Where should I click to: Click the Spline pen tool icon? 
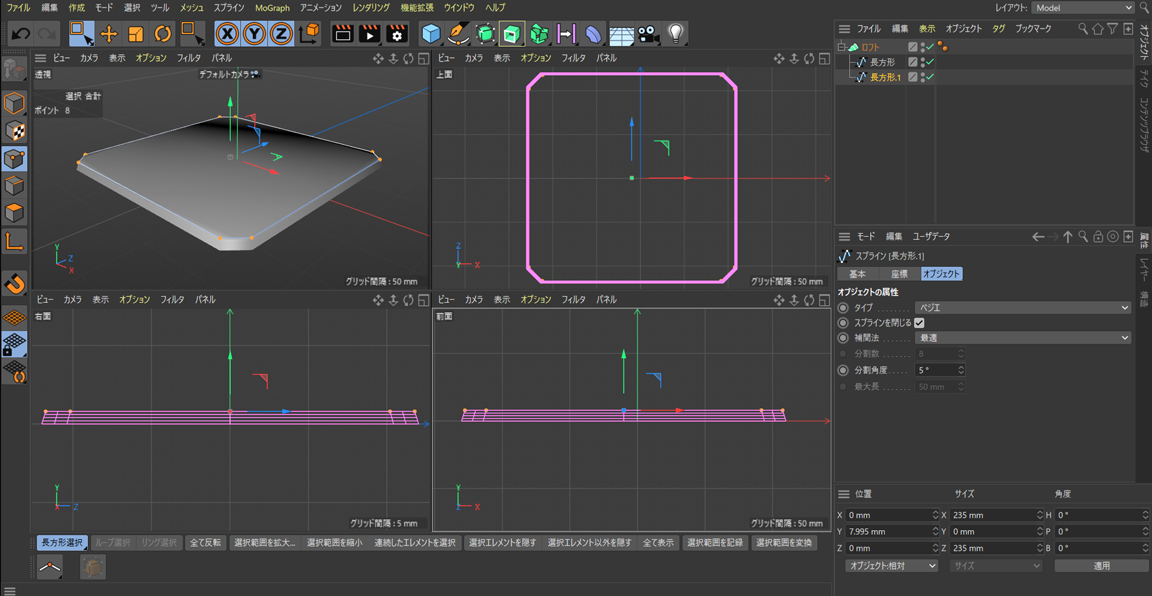pyautogui.click(x=458, y=34)
